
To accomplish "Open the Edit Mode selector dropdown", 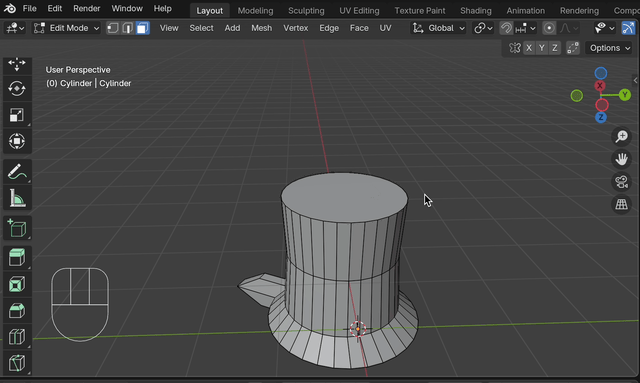I will point(67,28).
